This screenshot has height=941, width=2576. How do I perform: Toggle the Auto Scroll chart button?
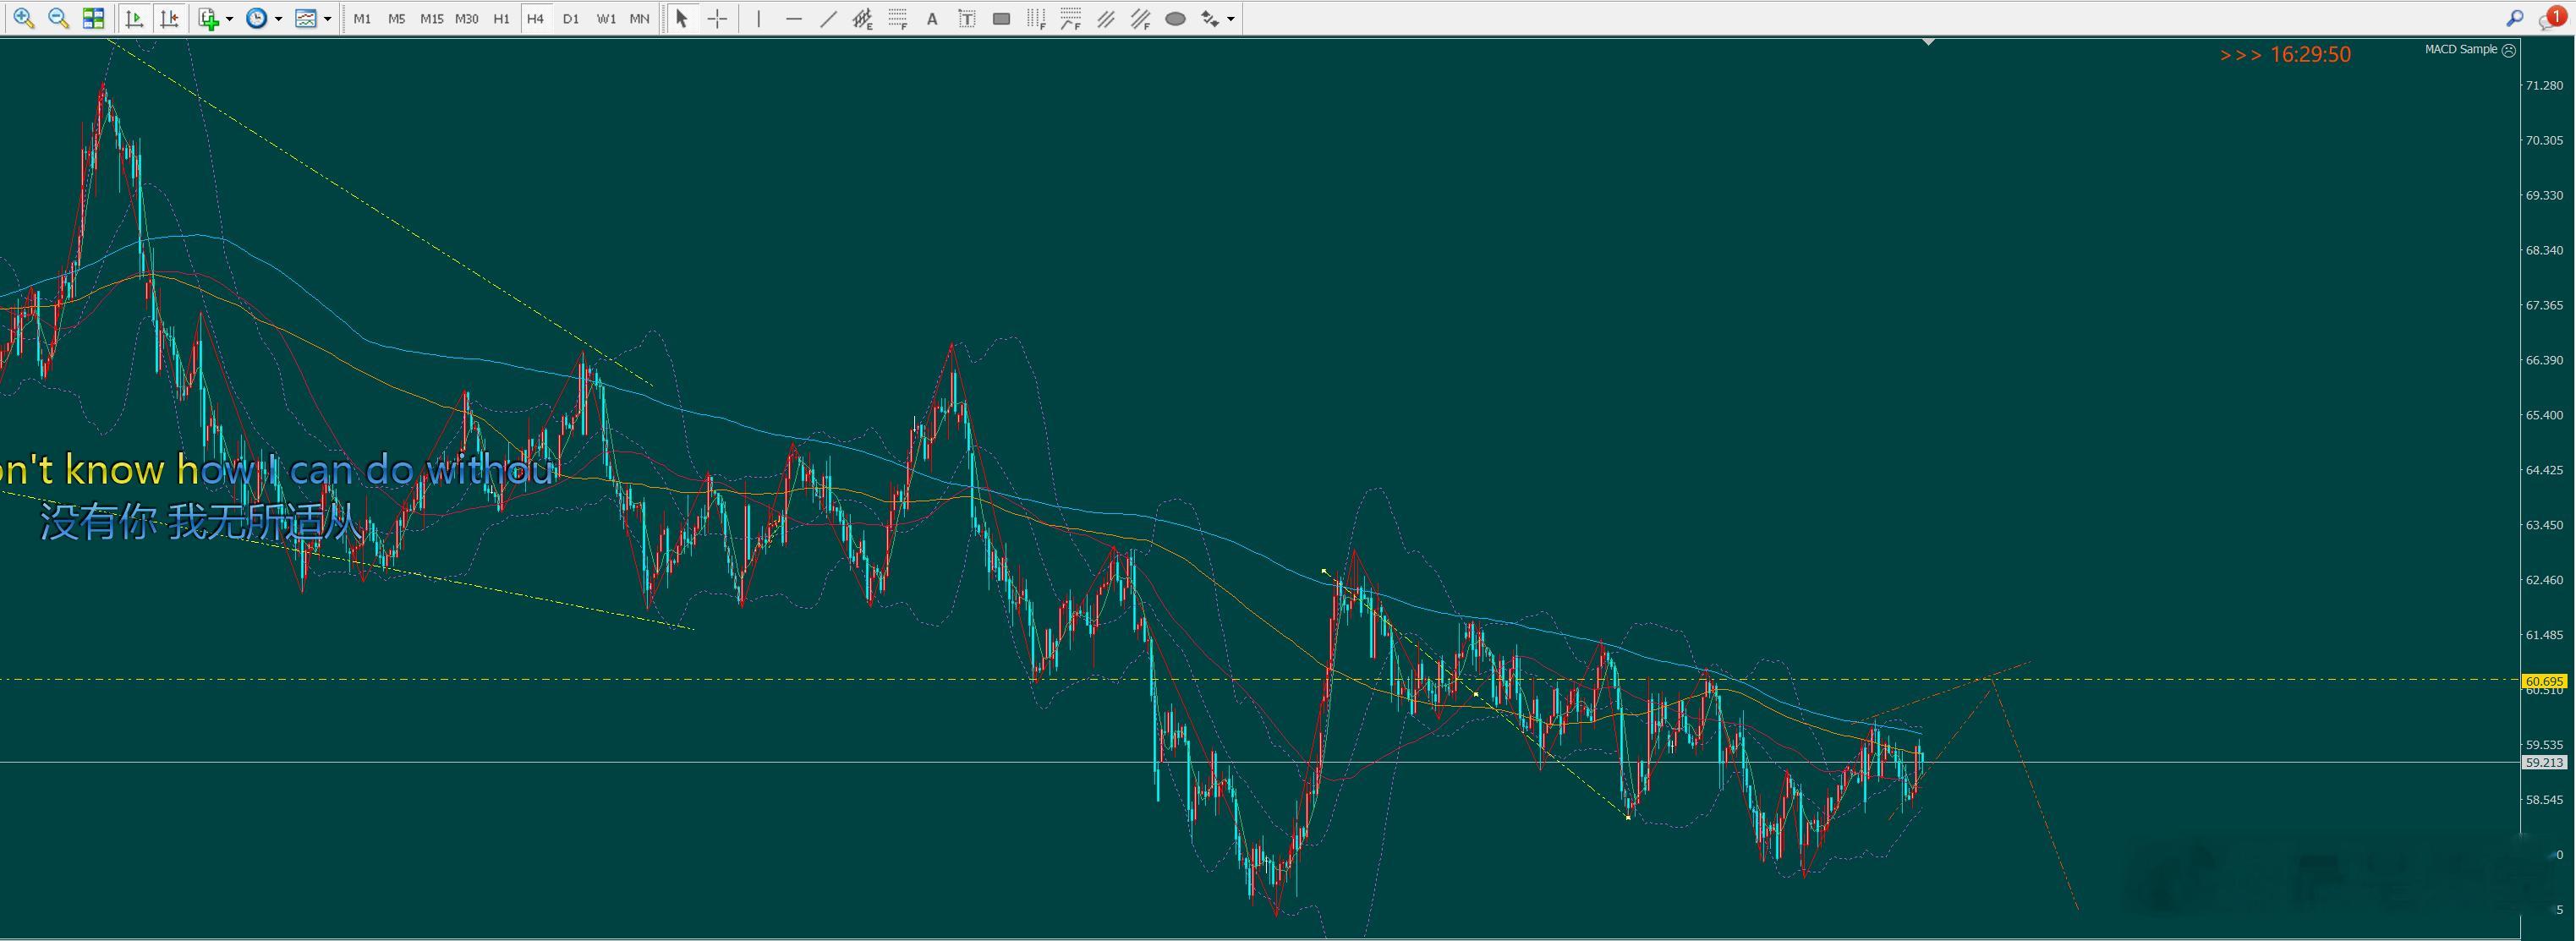click(x=135, y=18)
